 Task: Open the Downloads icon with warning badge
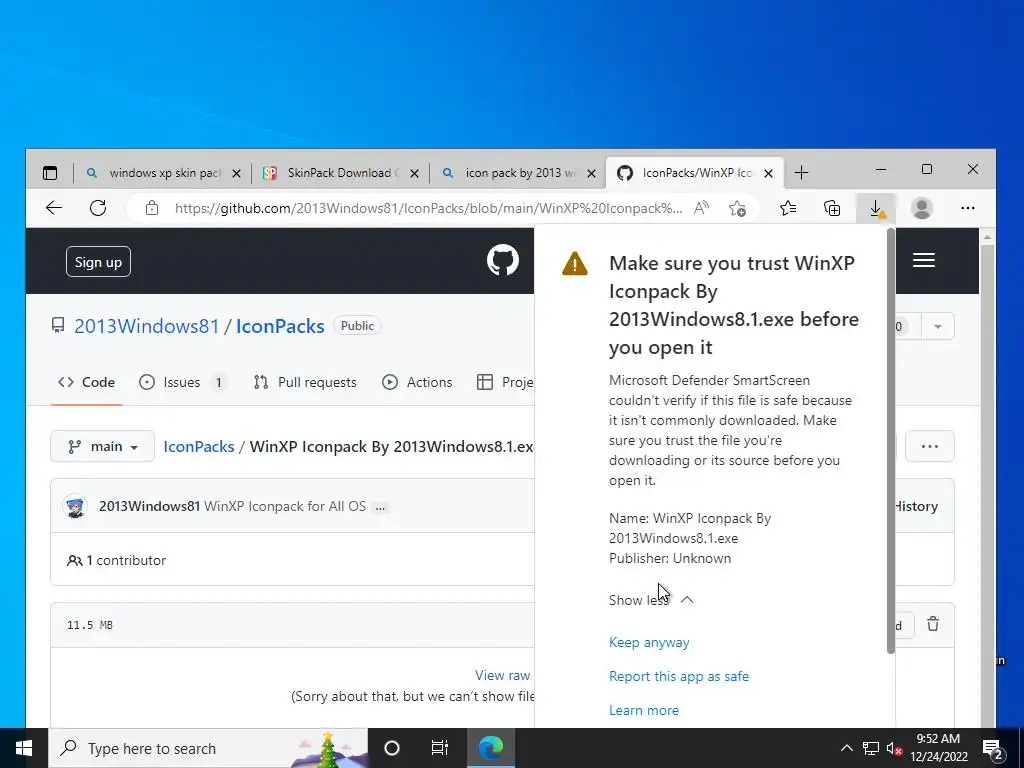(877, 209)
